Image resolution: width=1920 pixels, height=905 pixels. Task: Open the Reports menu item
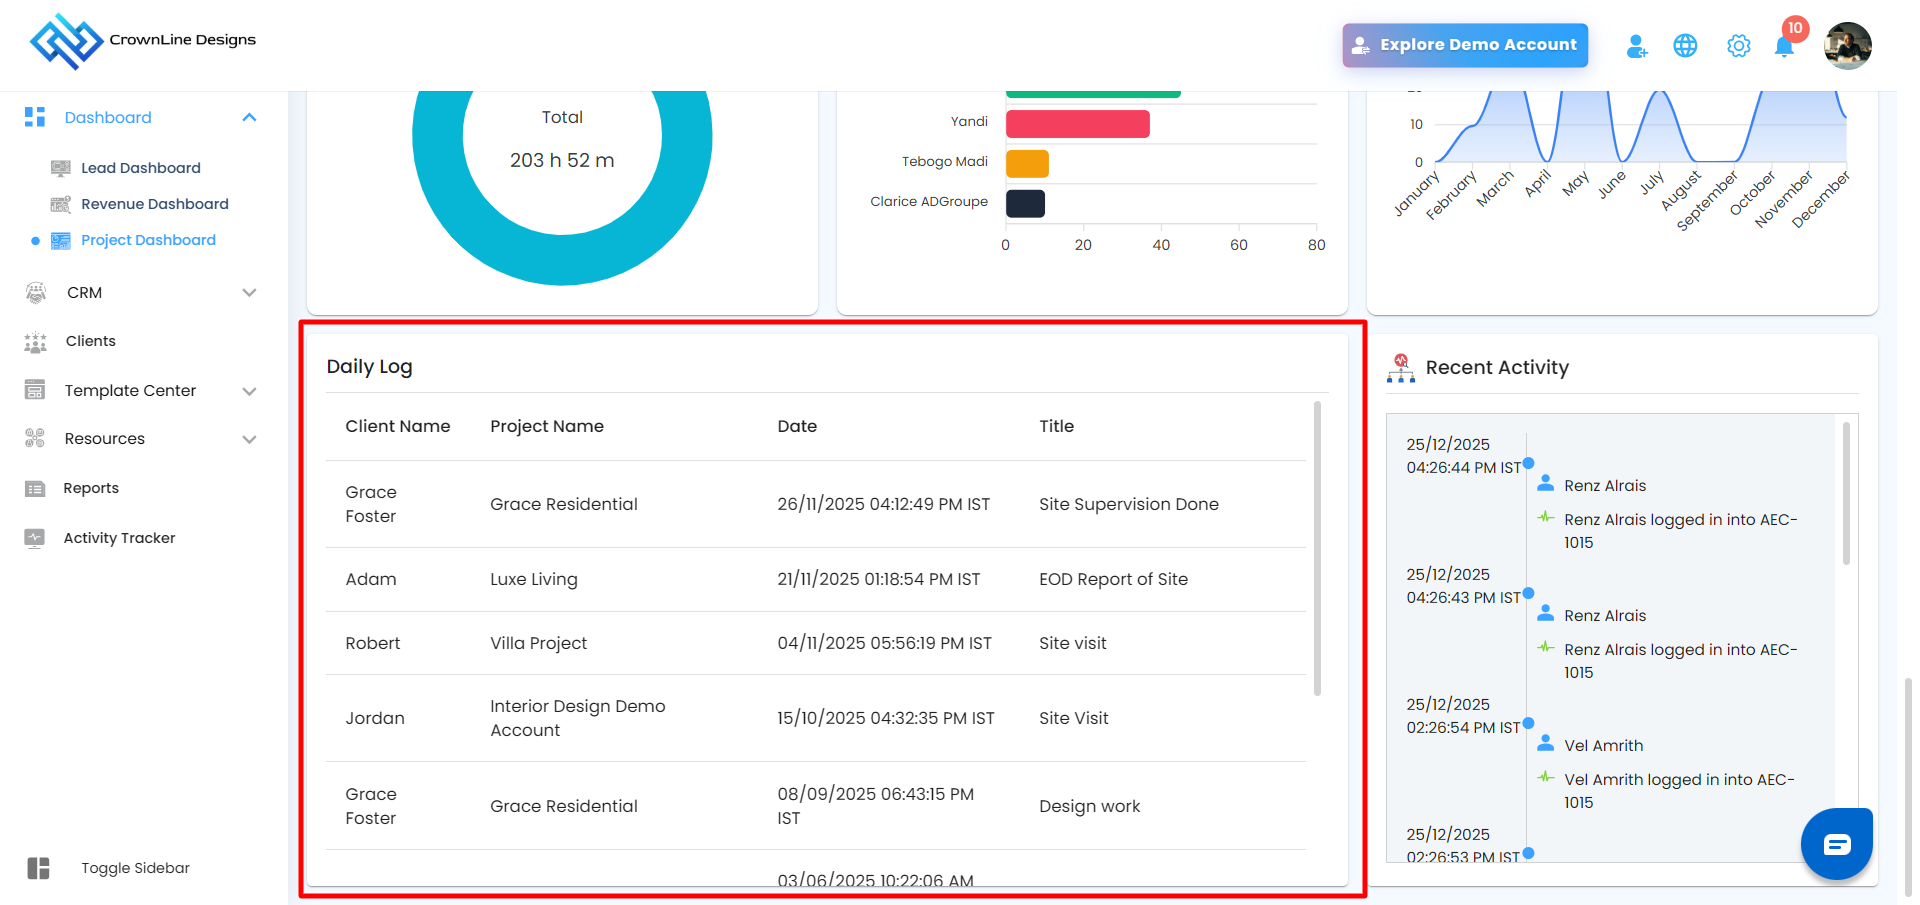click(x=91, y=488)
